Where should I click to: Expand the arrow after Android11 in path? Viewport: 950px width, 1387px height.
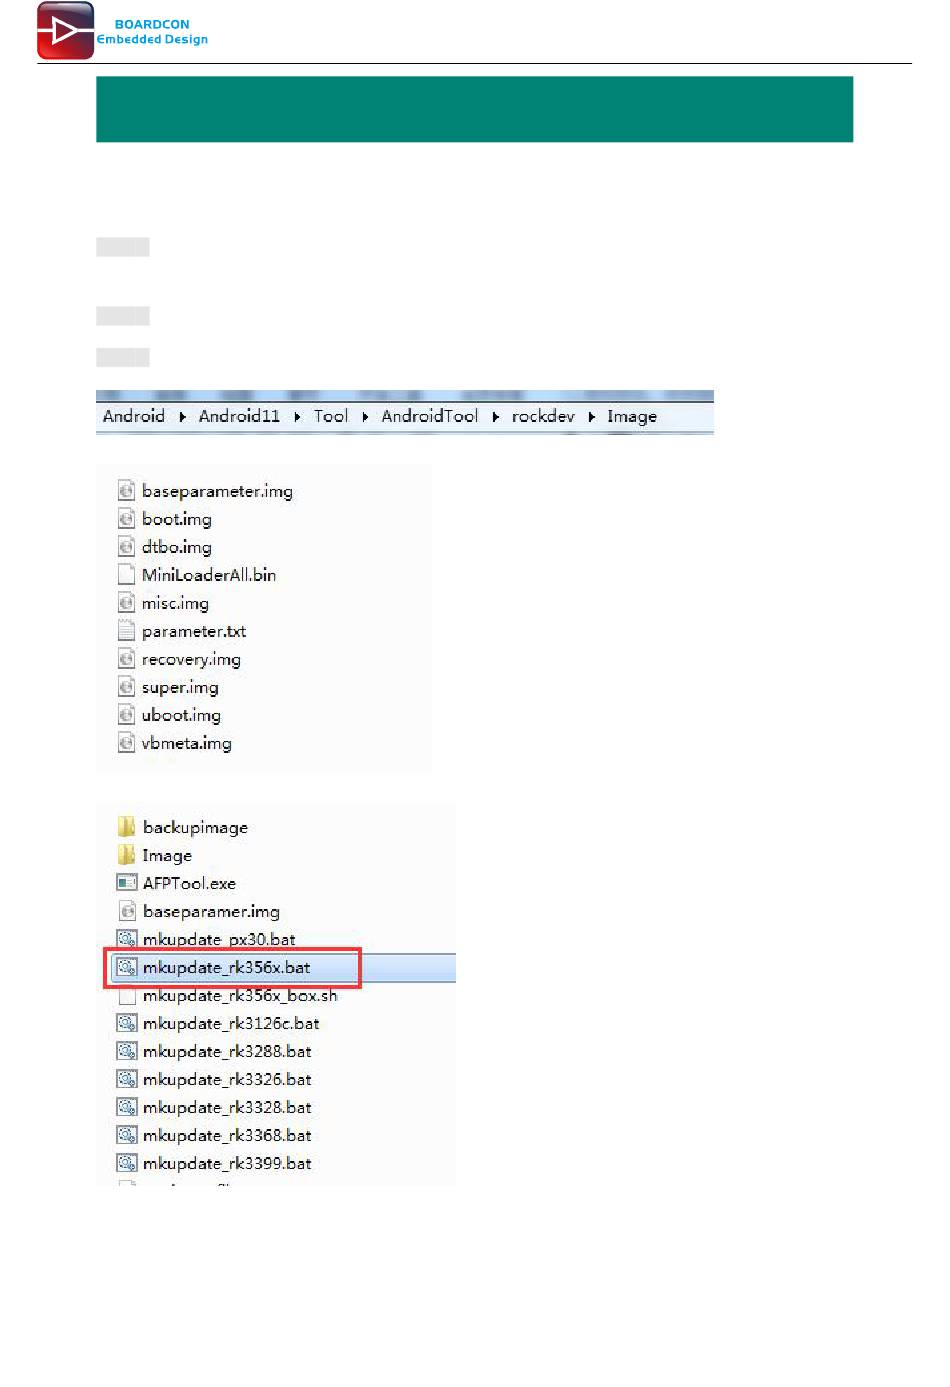[297, 417]
